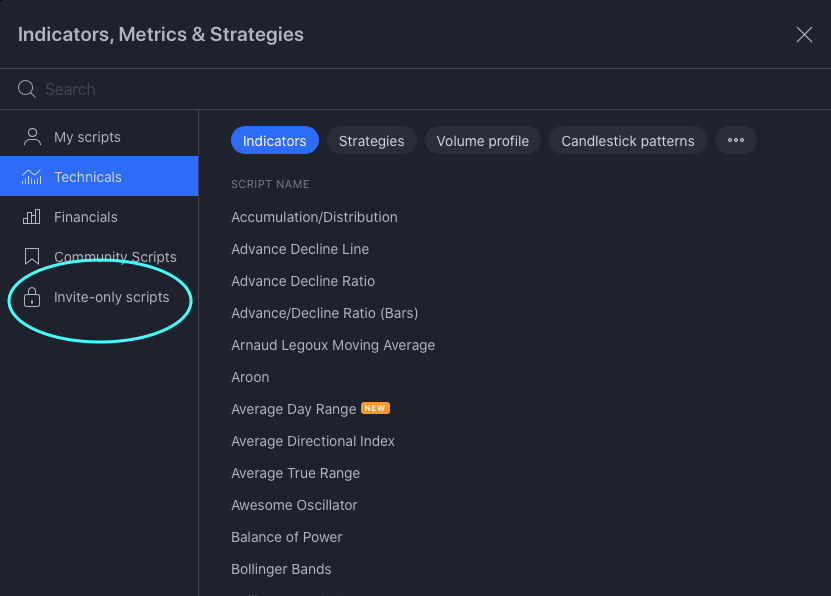Select the Indicators filter tab

tap(274, 141)
